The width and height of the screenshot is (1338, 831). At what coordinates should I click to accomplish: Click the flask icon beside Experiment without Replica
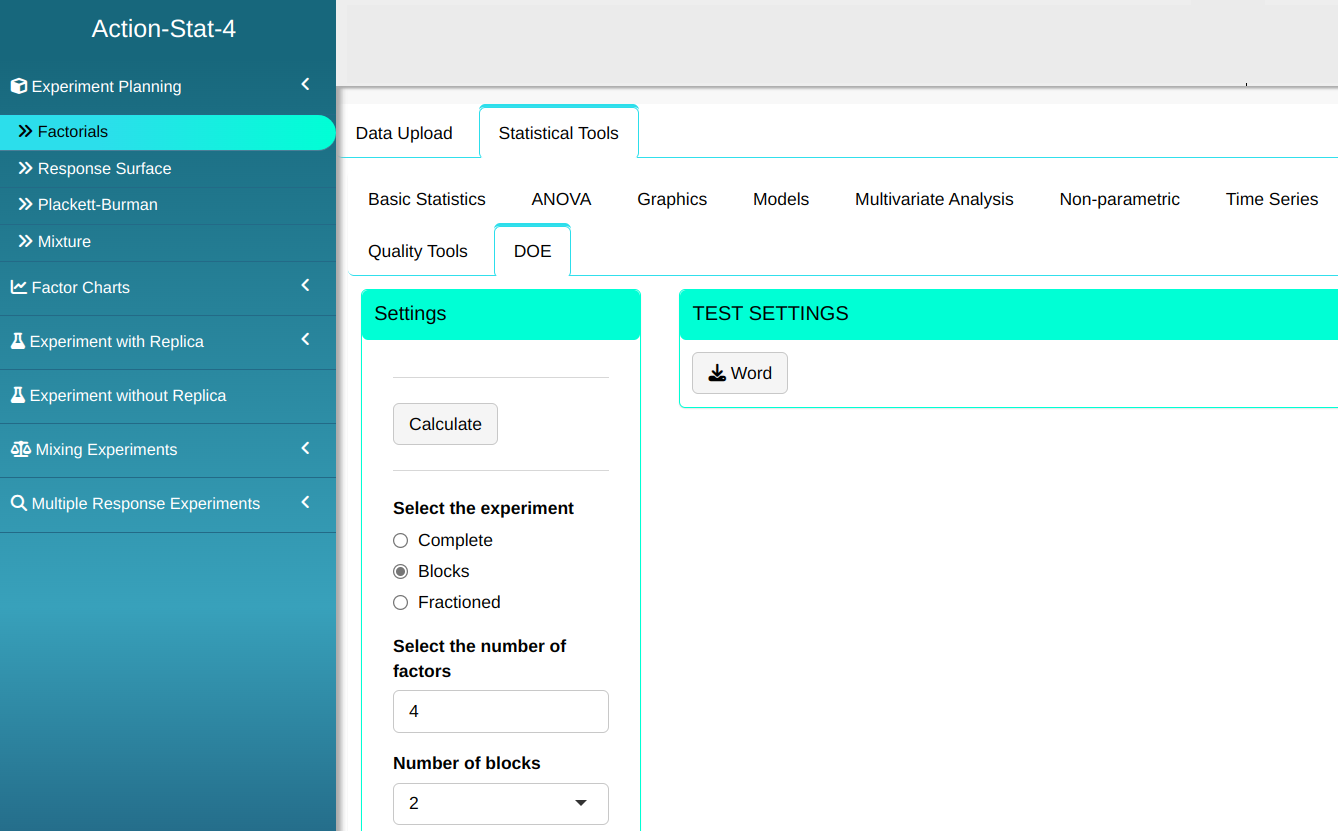click(17, 395)
